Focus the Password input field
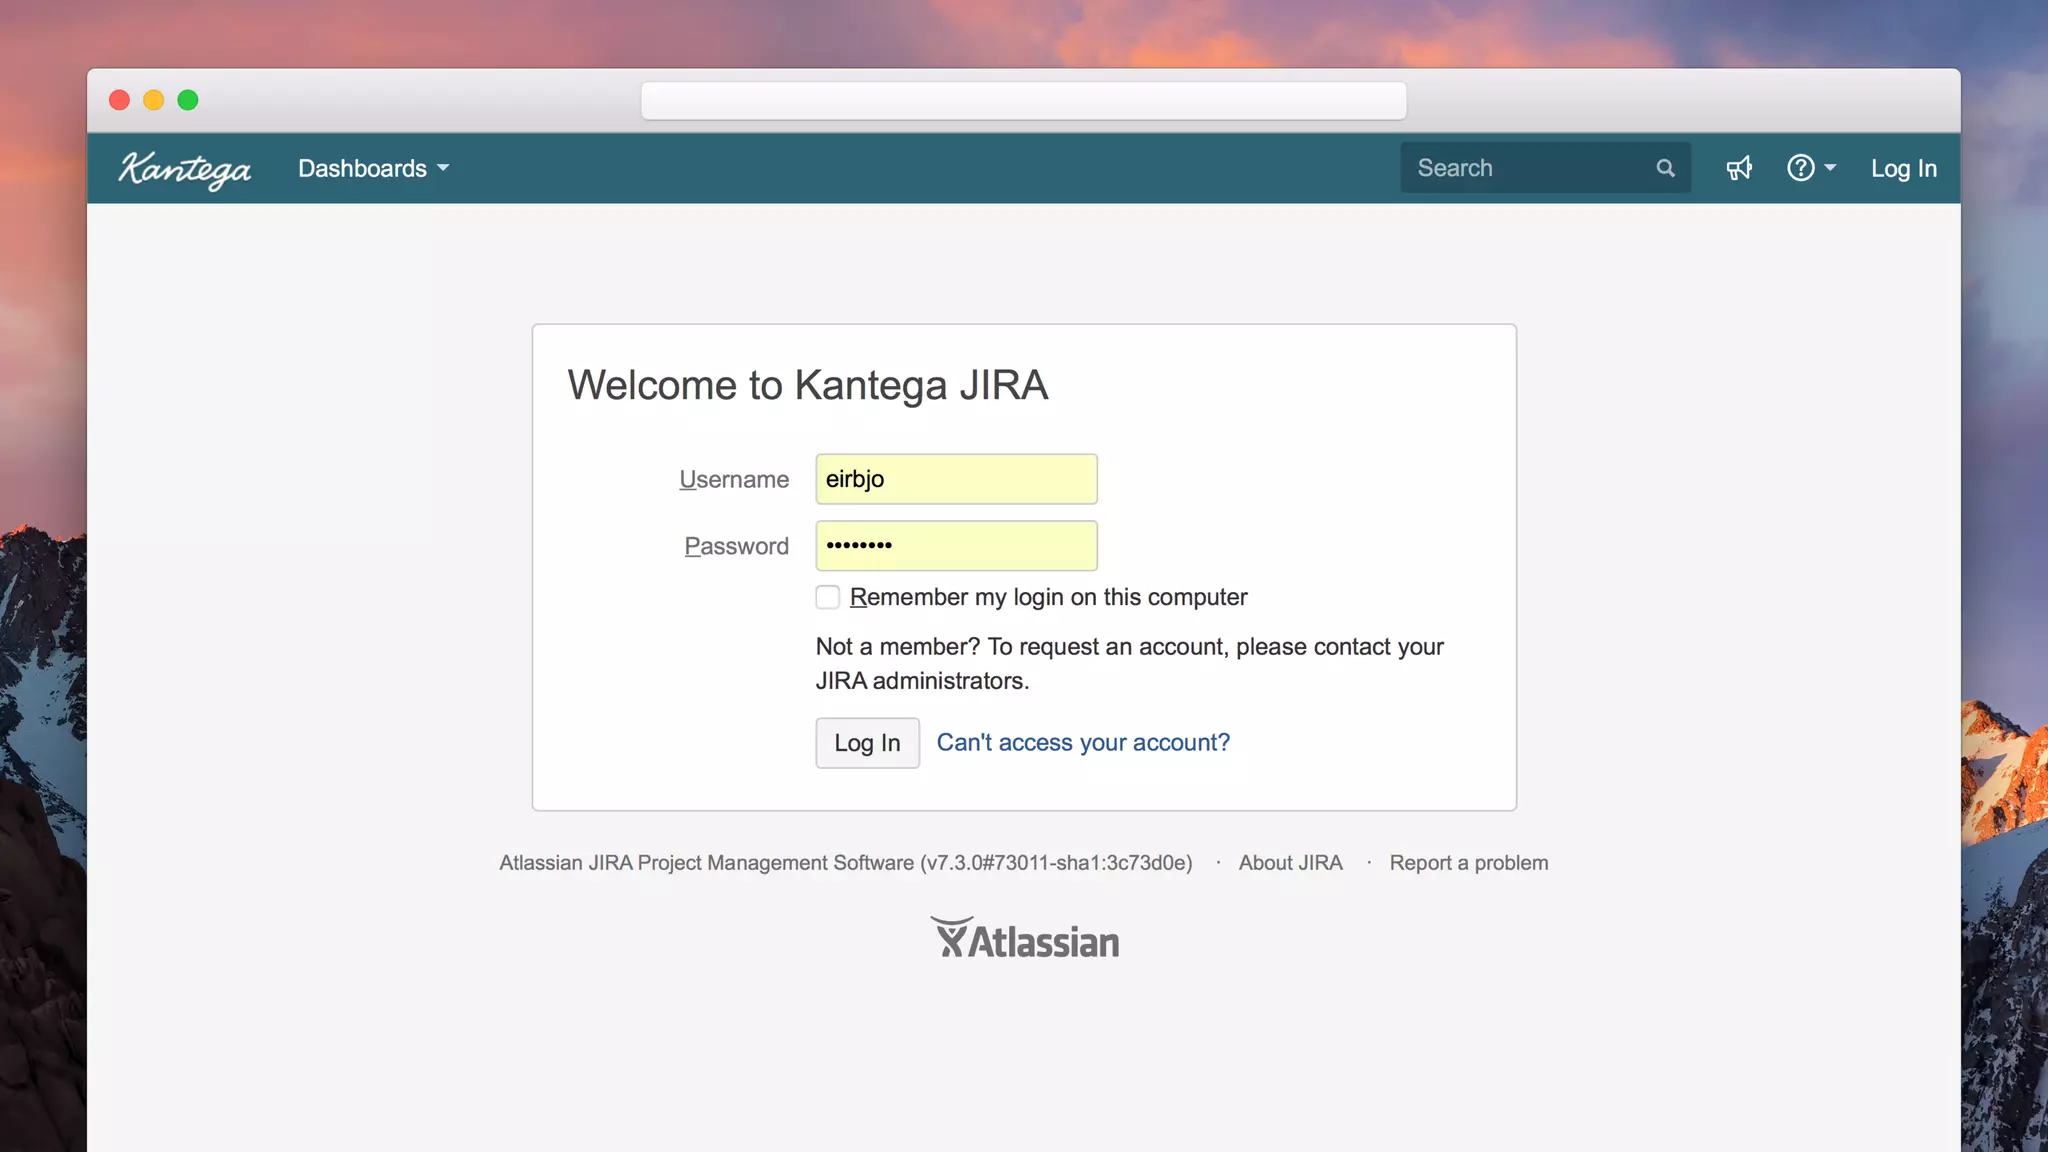 (956, 545)
